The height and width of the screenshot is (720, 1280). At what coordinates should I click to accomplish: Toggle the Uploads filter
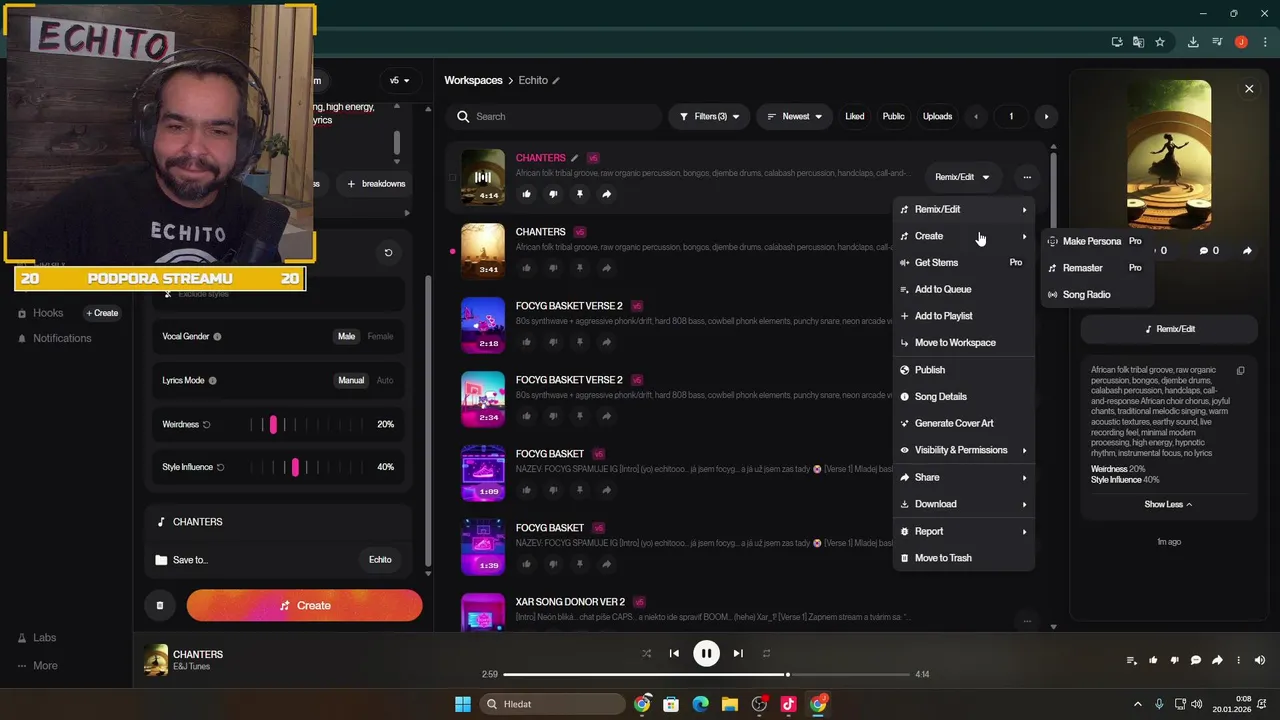click(x=937, y=117)
